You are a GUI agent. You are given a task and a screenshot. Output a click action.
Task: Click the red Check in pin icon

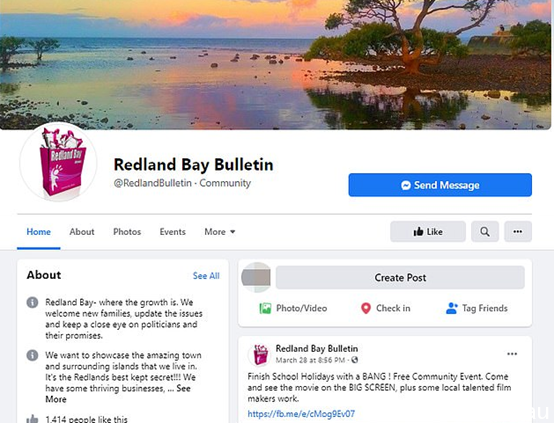(x=366, y=309)
